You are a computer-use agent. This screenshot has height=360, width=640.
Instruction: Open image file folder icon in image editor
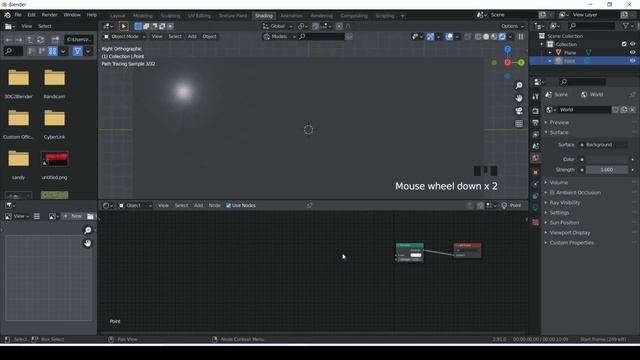coord(90,216)
